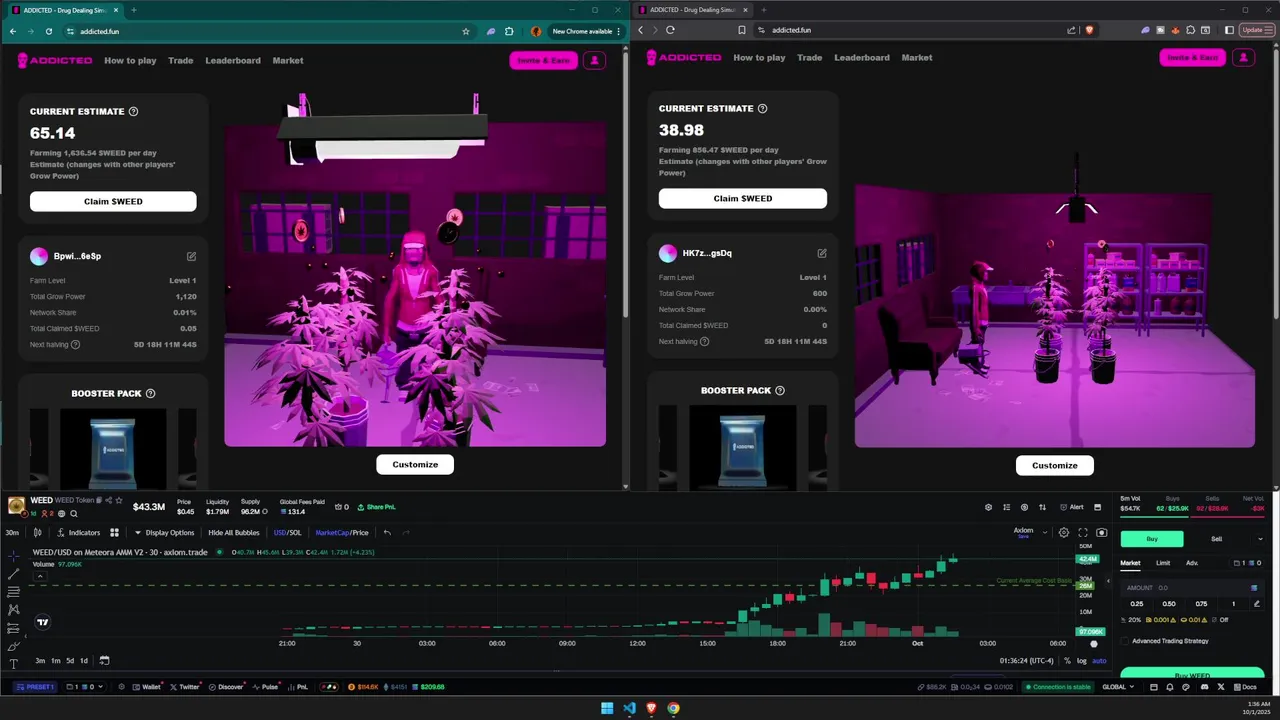Enable the Advanced Trading Strategy checkbox
The height and width of the screenshot is (720, 1280).
coord(1125,641)
